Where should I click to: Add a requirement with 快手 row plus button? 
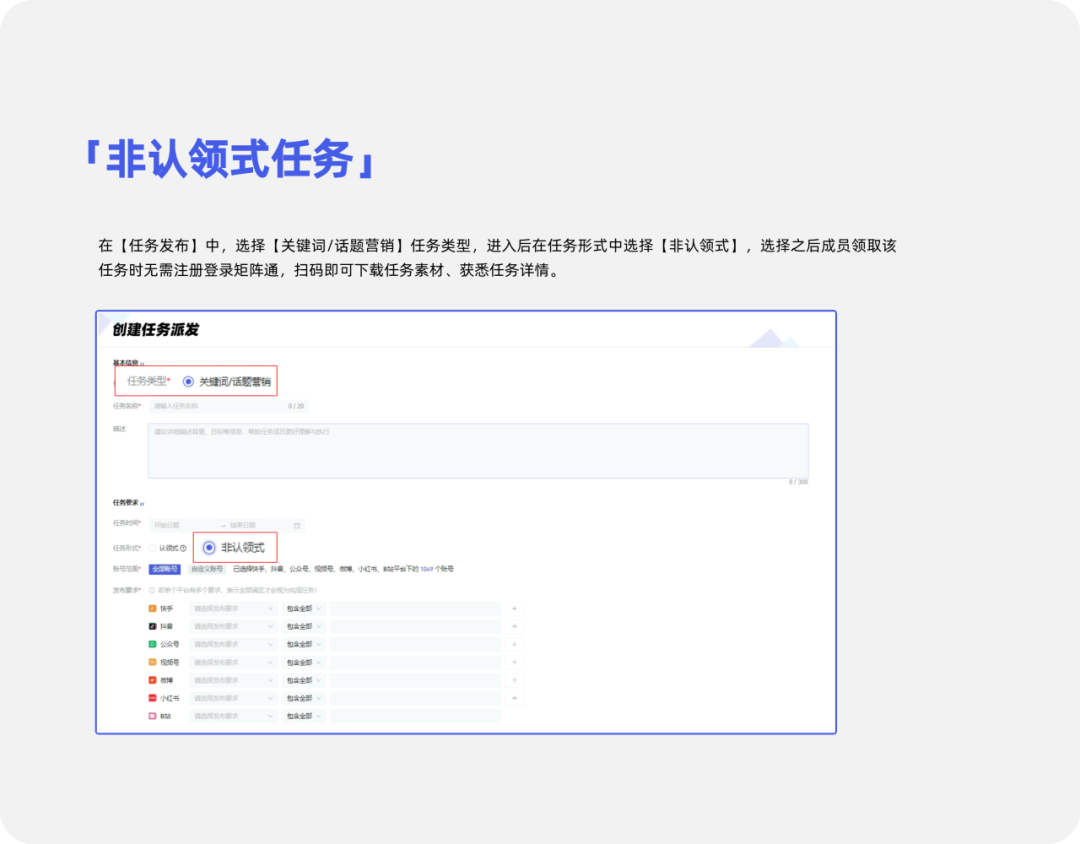click(x=515, y=609)
